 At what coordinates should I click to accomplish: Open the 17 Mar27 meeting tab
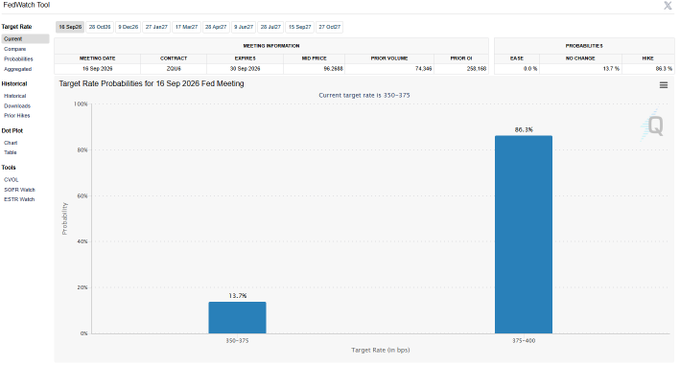(186, 27)
